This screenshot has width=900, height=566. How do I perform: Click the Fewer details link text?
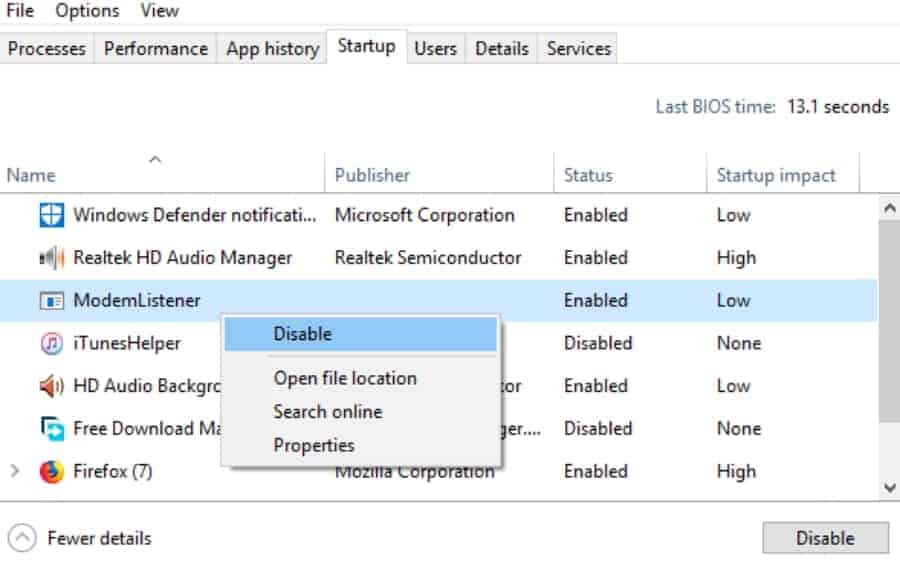[x=99, y=538]
